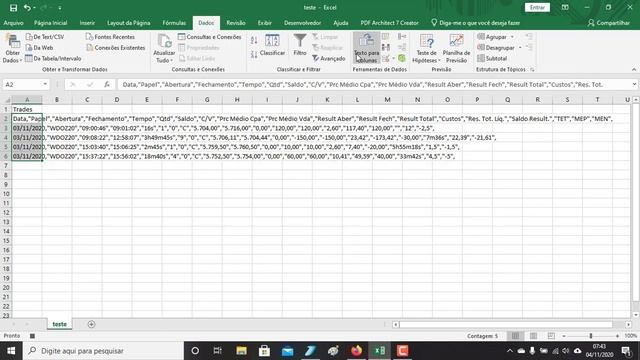Click the Consolidate icon in Ferramentas de Dados
This screenshot has width=640, height=360.
[402, 37]
